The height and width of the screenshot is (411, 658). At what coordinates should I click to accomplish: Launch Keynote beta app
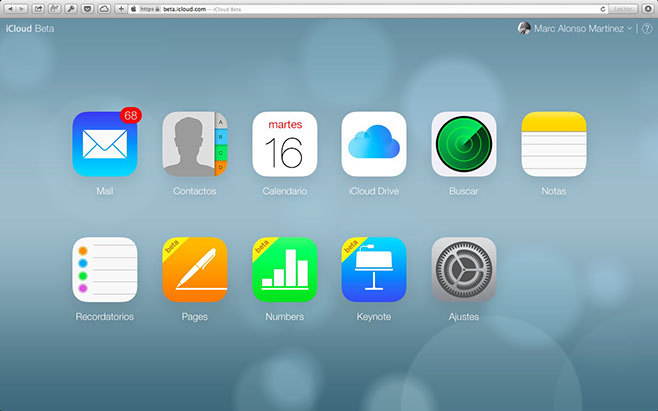click(374, 269)
